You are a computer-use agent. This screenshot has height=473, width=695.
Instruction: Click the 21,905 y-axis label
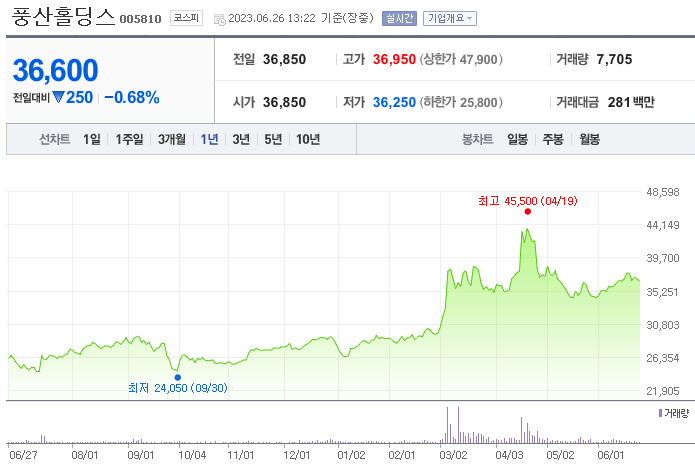click(x=663, y=391)
